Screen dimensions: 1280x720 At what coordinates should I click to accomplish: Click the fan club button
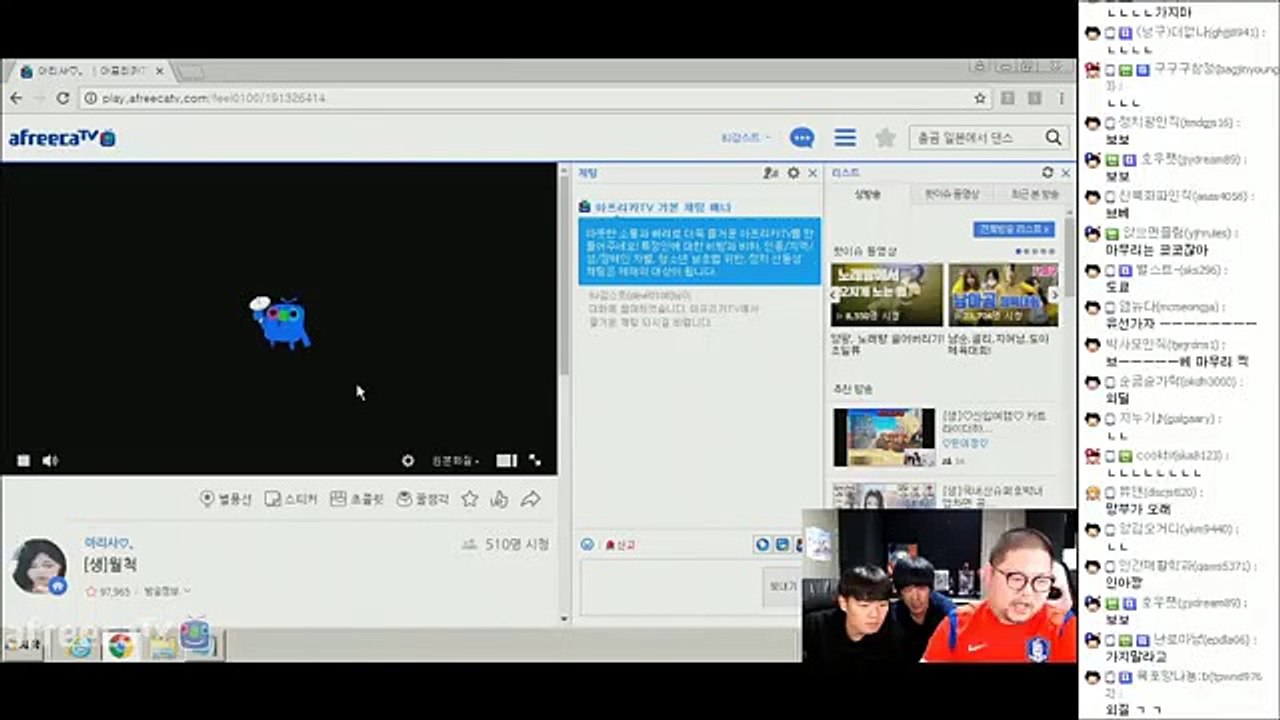[423, 498]
